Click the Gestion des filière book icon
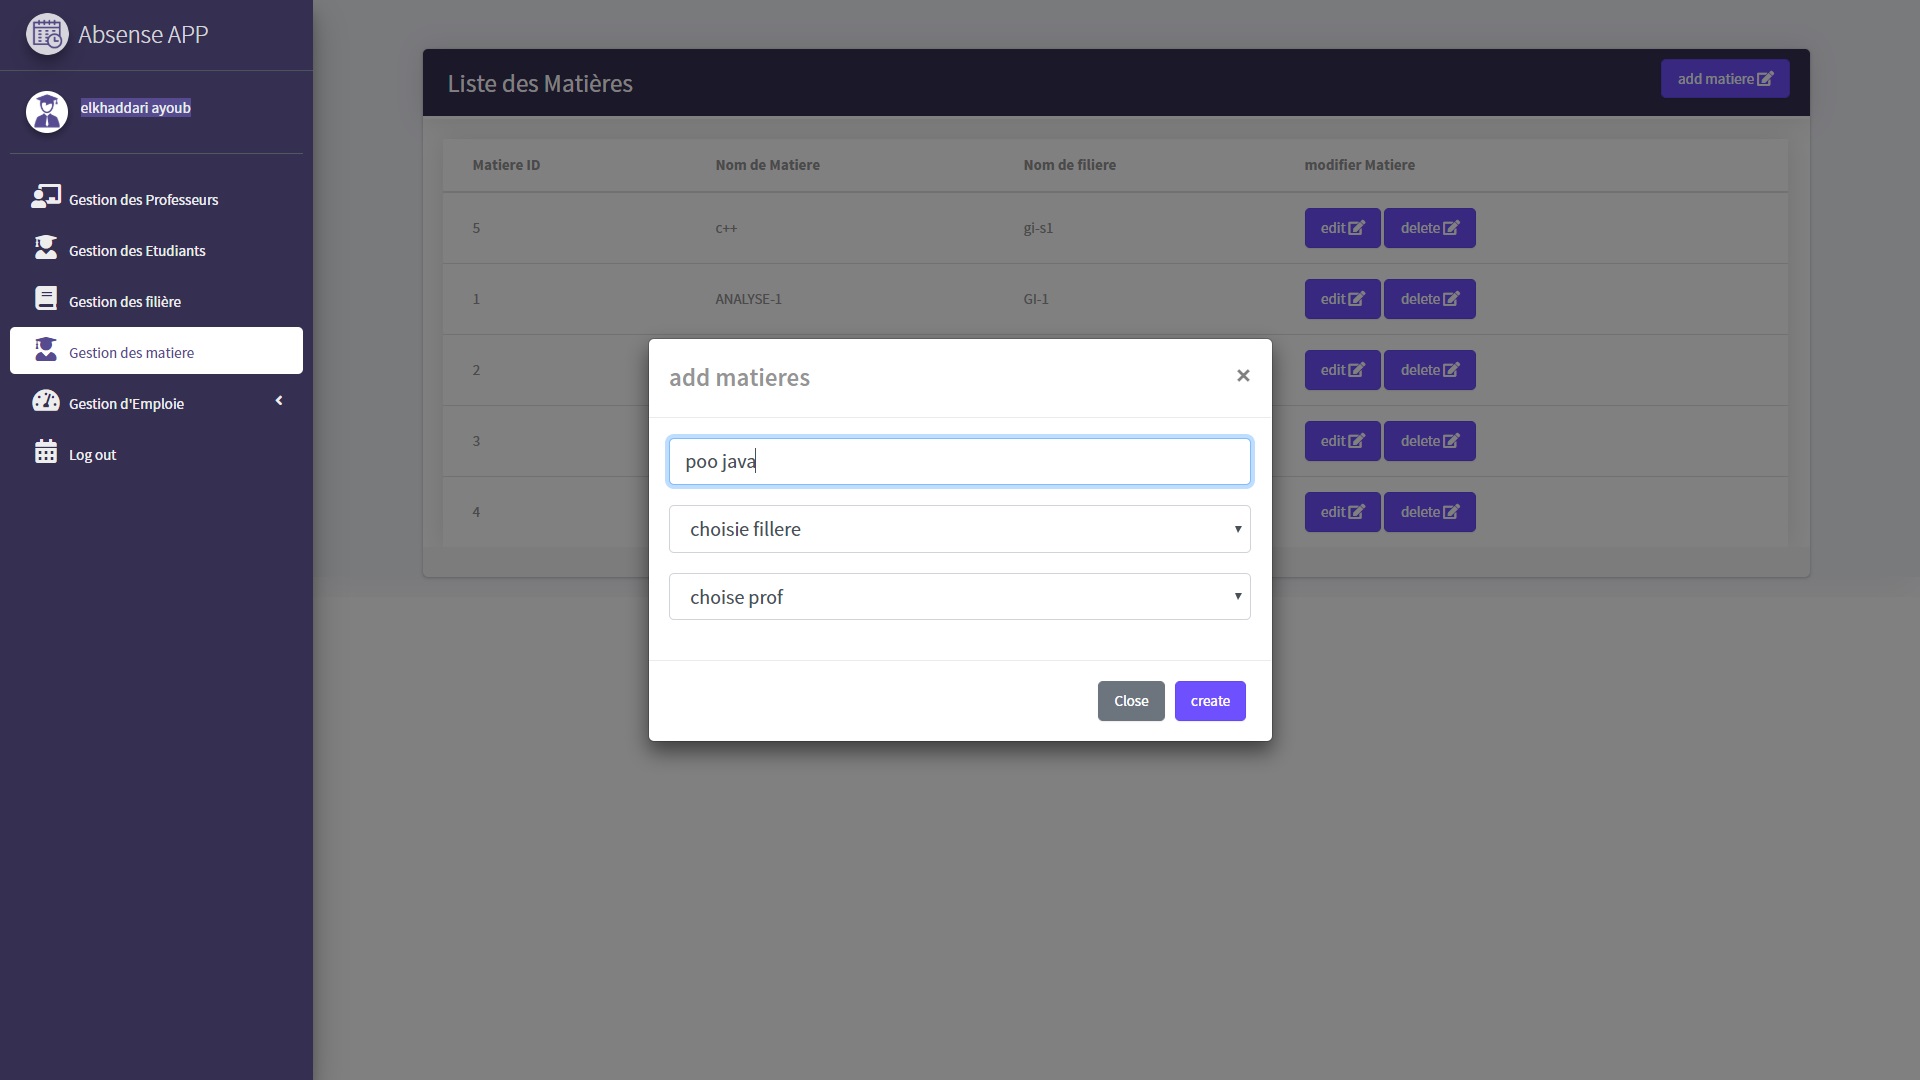Viewport: 1920px width, 1080px height. click(46, 299)
